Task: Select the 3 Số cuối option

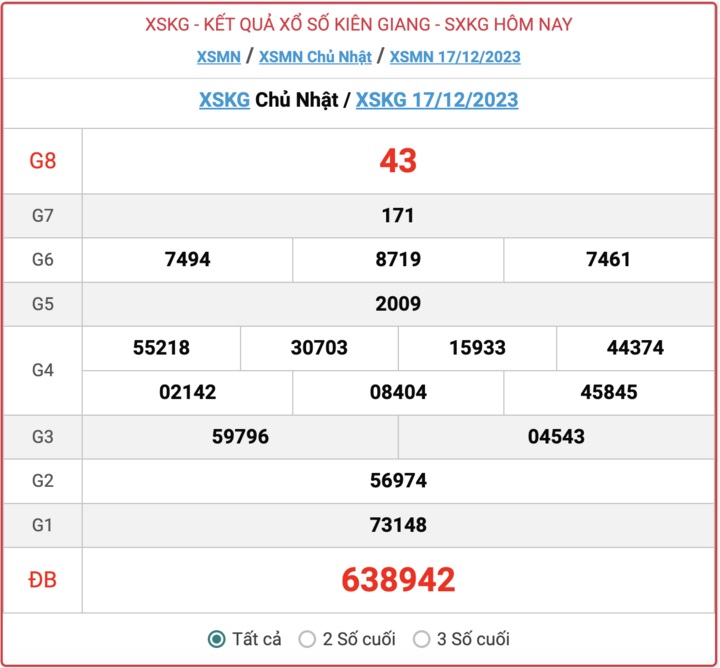Action: (421, 639)
